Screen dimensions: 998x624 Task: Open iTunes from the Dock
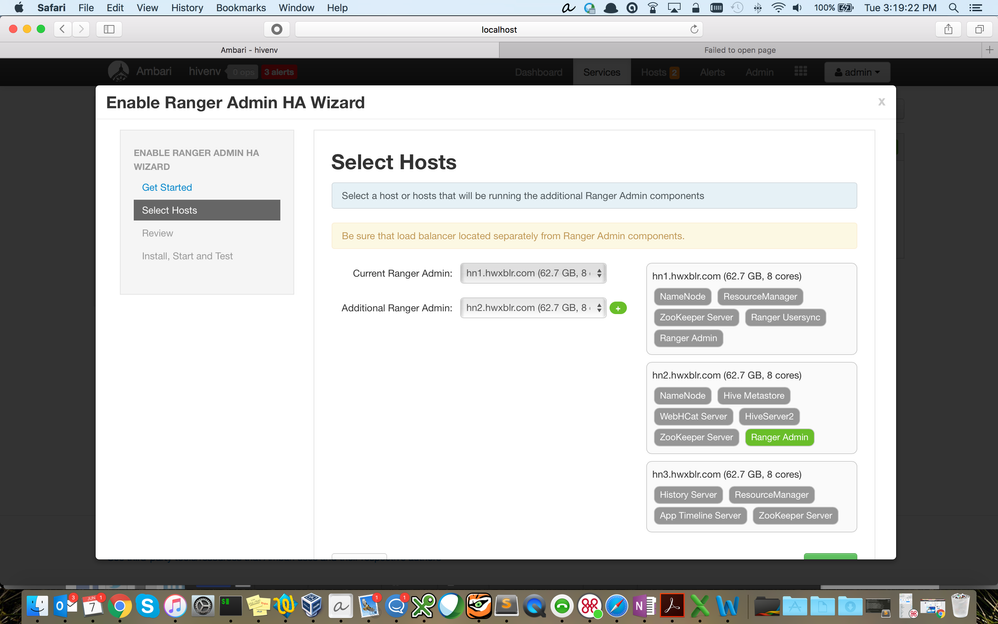tap(175, 606)
